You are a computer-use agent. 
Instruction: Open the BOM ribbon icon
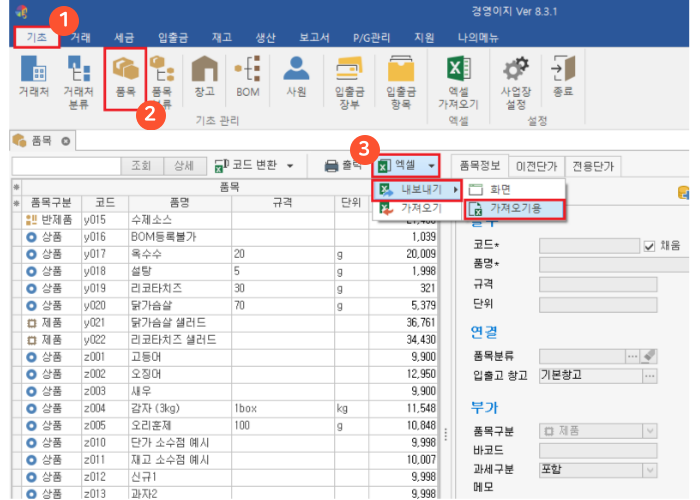247,77
